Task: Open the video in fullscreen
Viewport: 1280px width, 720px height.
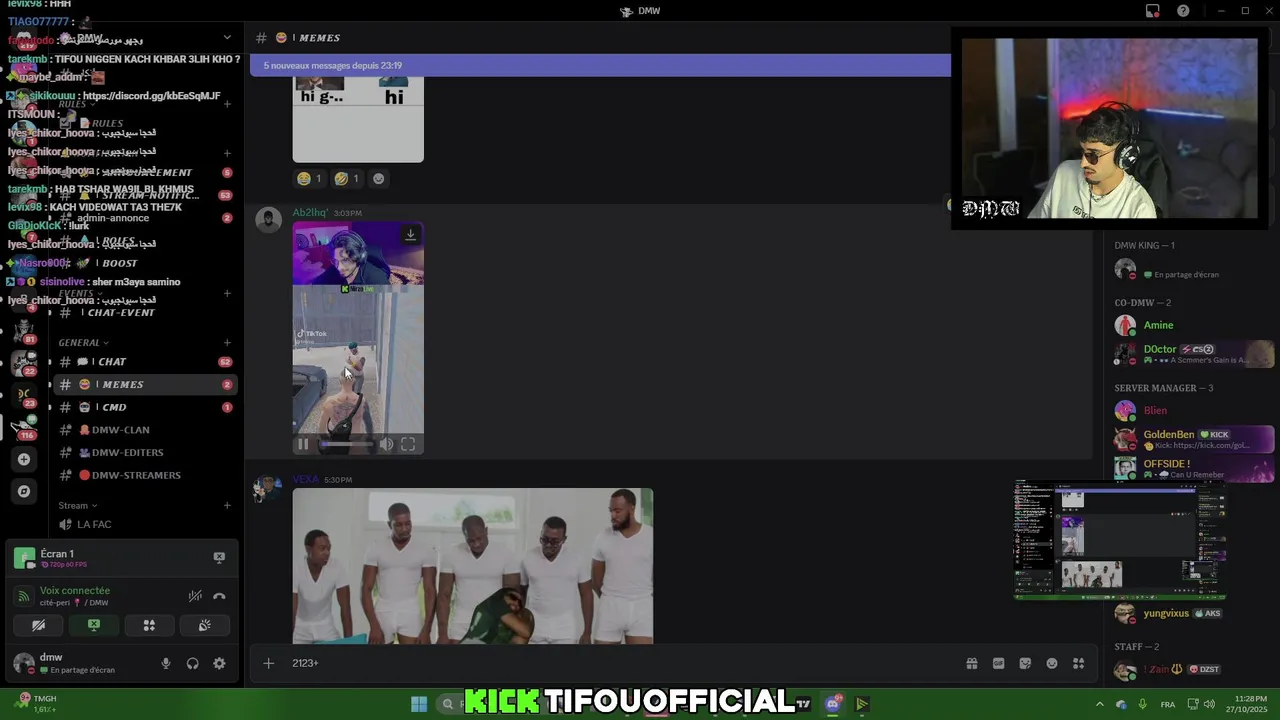Action: coord(408,444)
